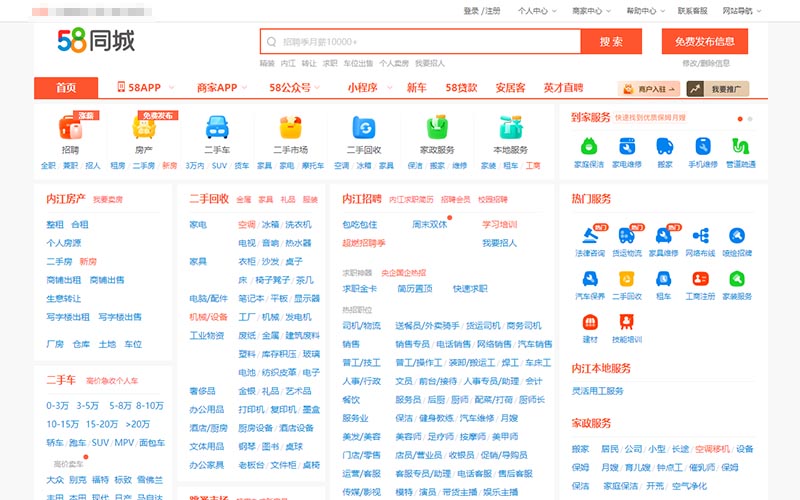
Task: Open the 求职金卡 link
Action: tap(360, 289)
